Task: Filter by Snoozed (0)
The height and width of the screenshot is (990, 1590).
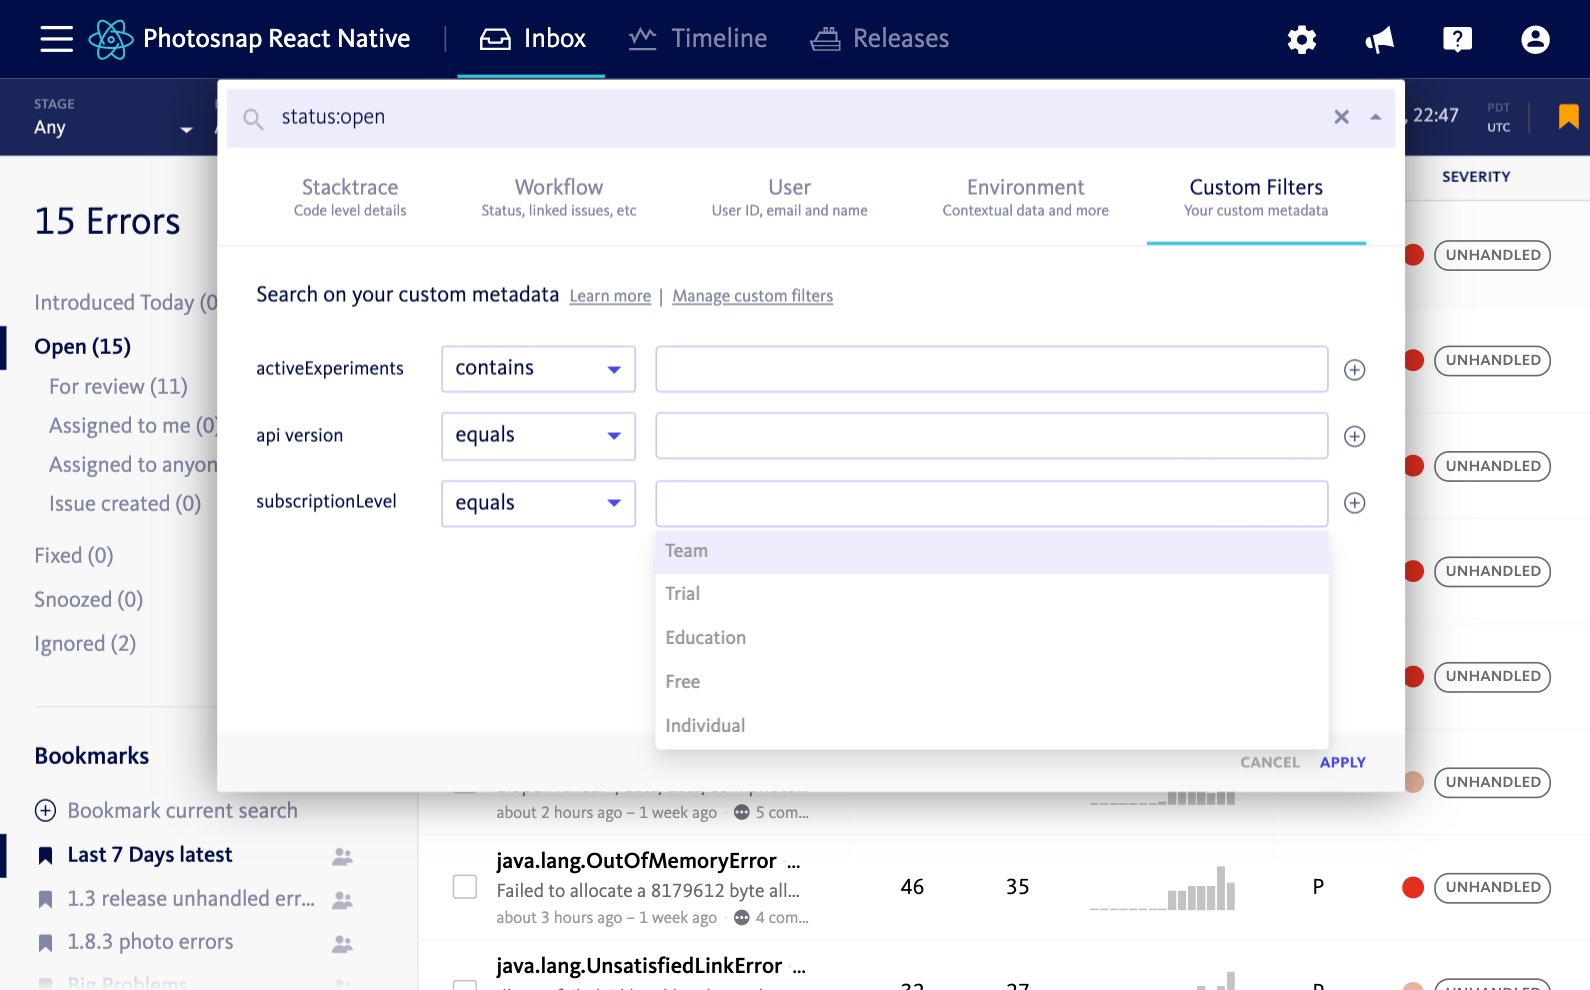Action: point(88,600)
